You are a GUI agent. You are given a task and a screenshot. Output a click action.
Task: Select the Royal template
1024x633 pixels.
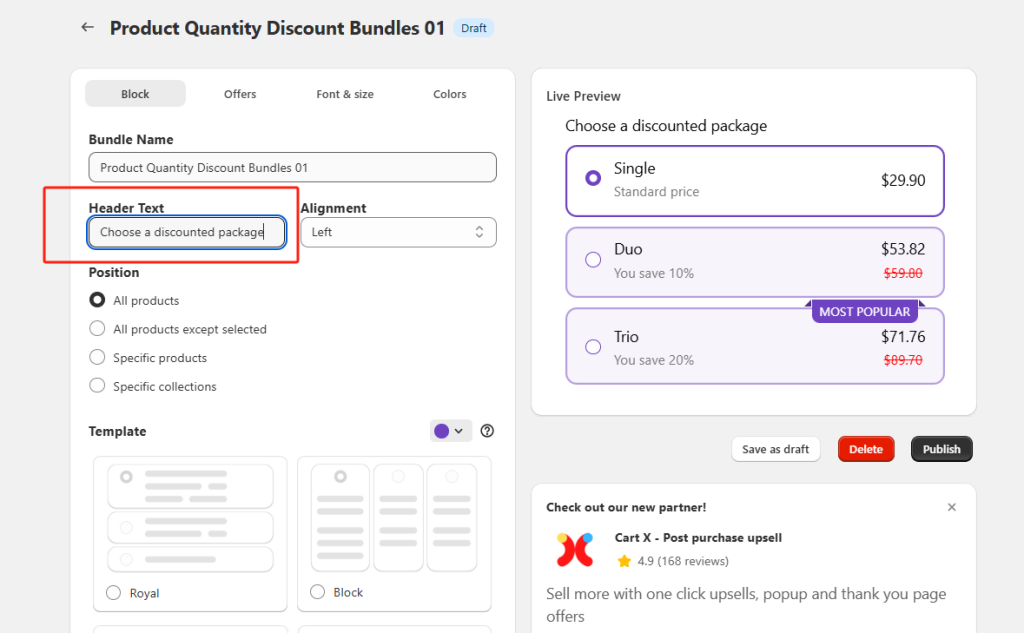click(113, 592)
